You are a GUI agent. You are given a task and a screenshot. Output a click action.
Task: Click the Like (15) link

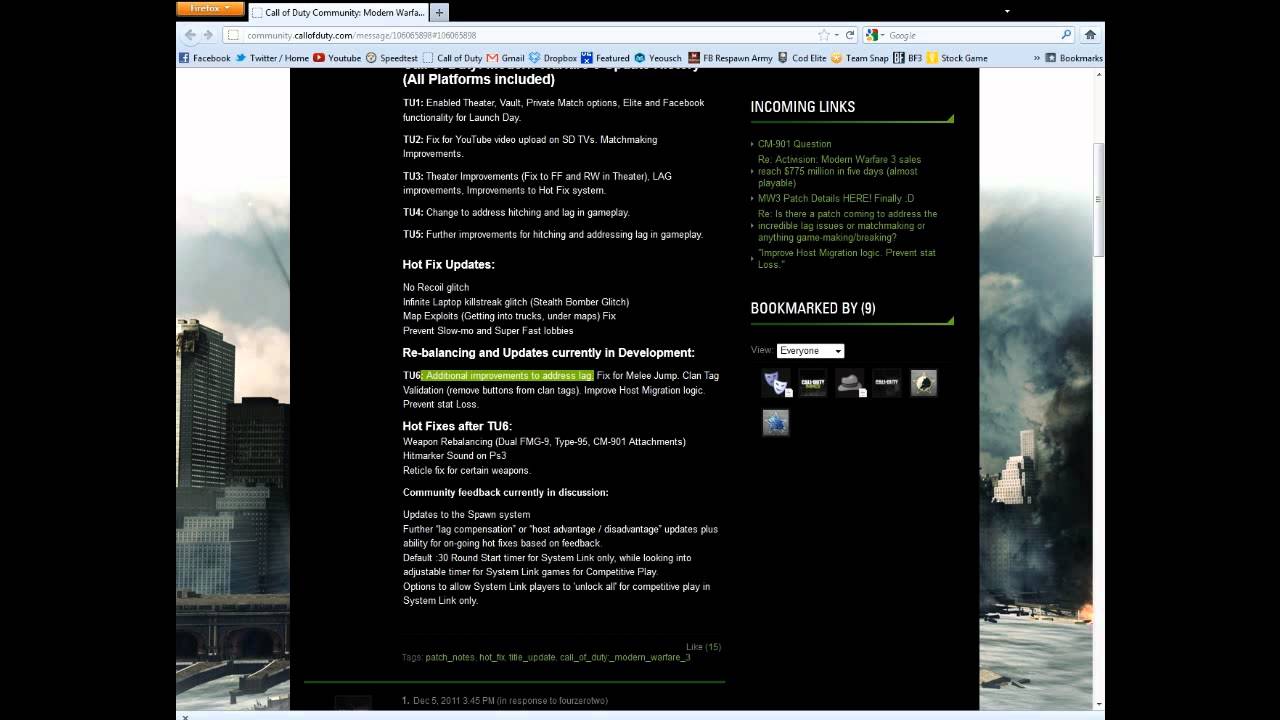[x=703, y=647]
